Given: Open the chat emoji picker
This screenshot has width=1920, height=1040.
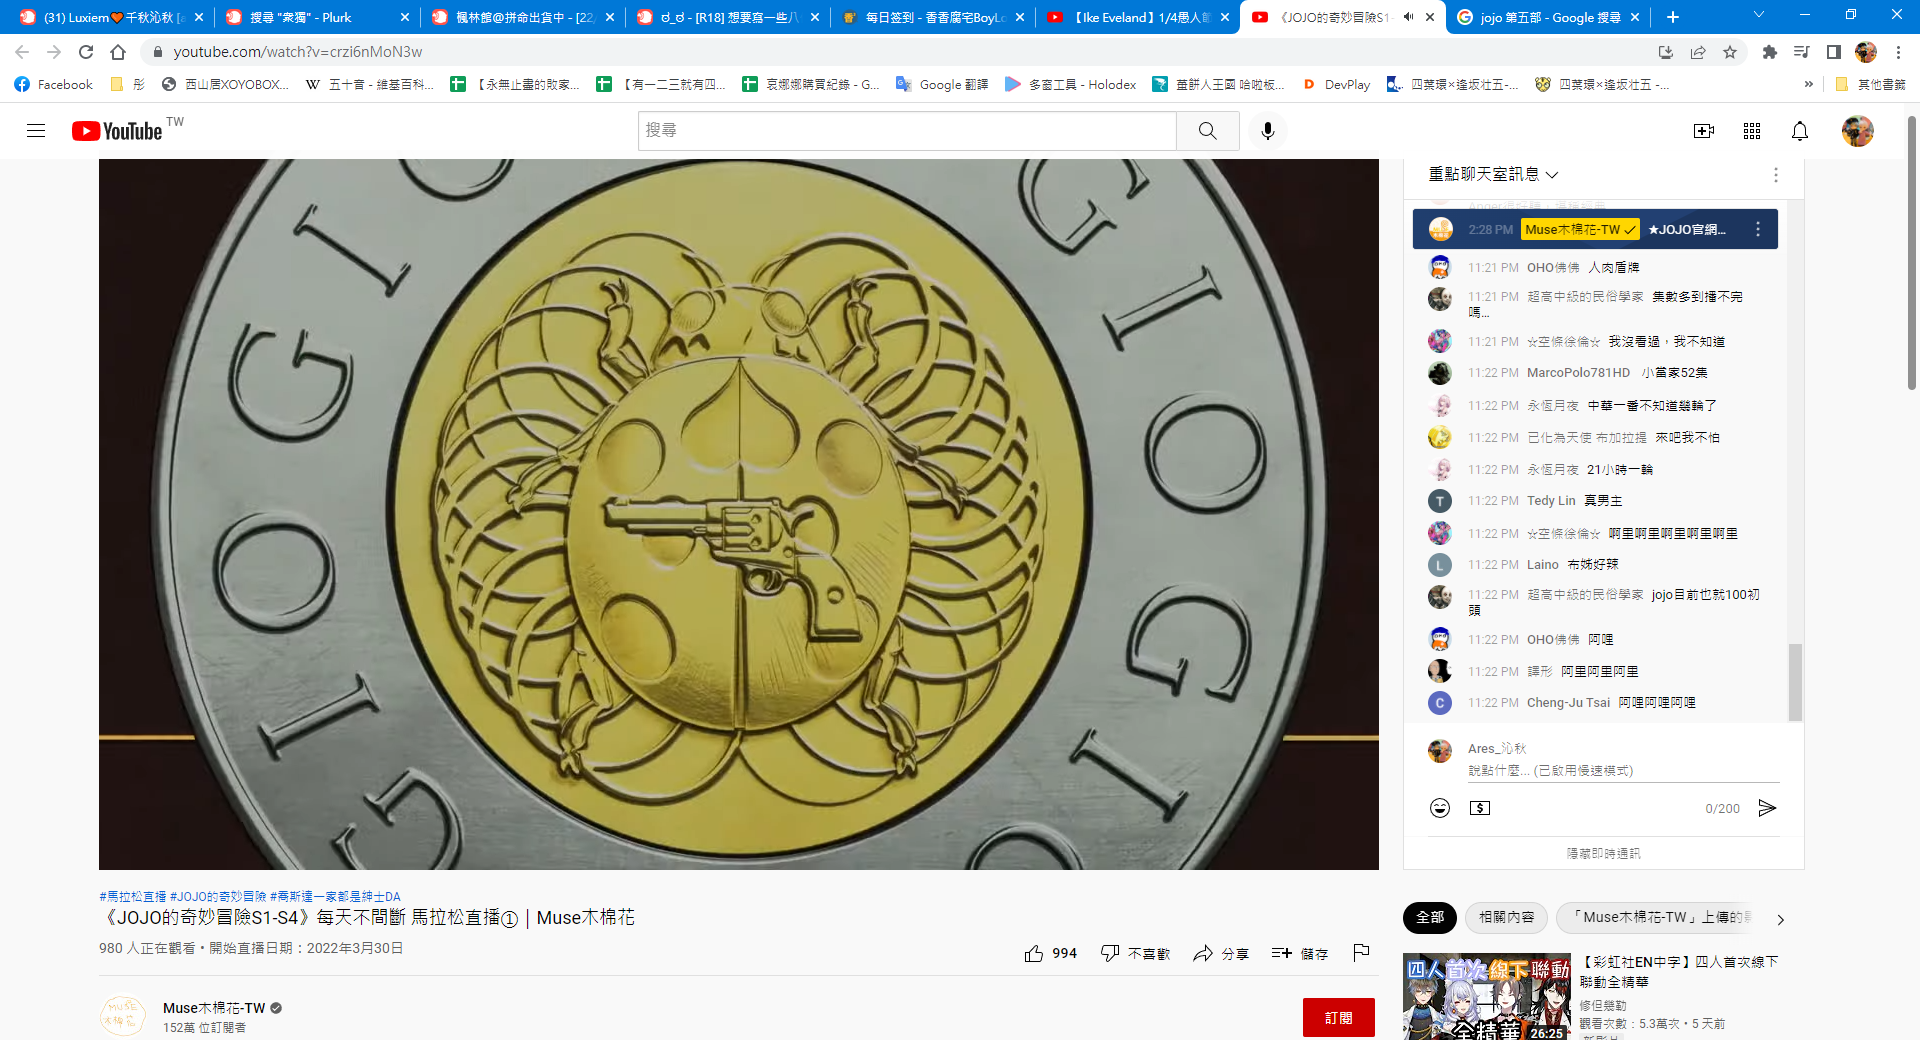Looking at the screenshot, I should tap(1440, 808).
